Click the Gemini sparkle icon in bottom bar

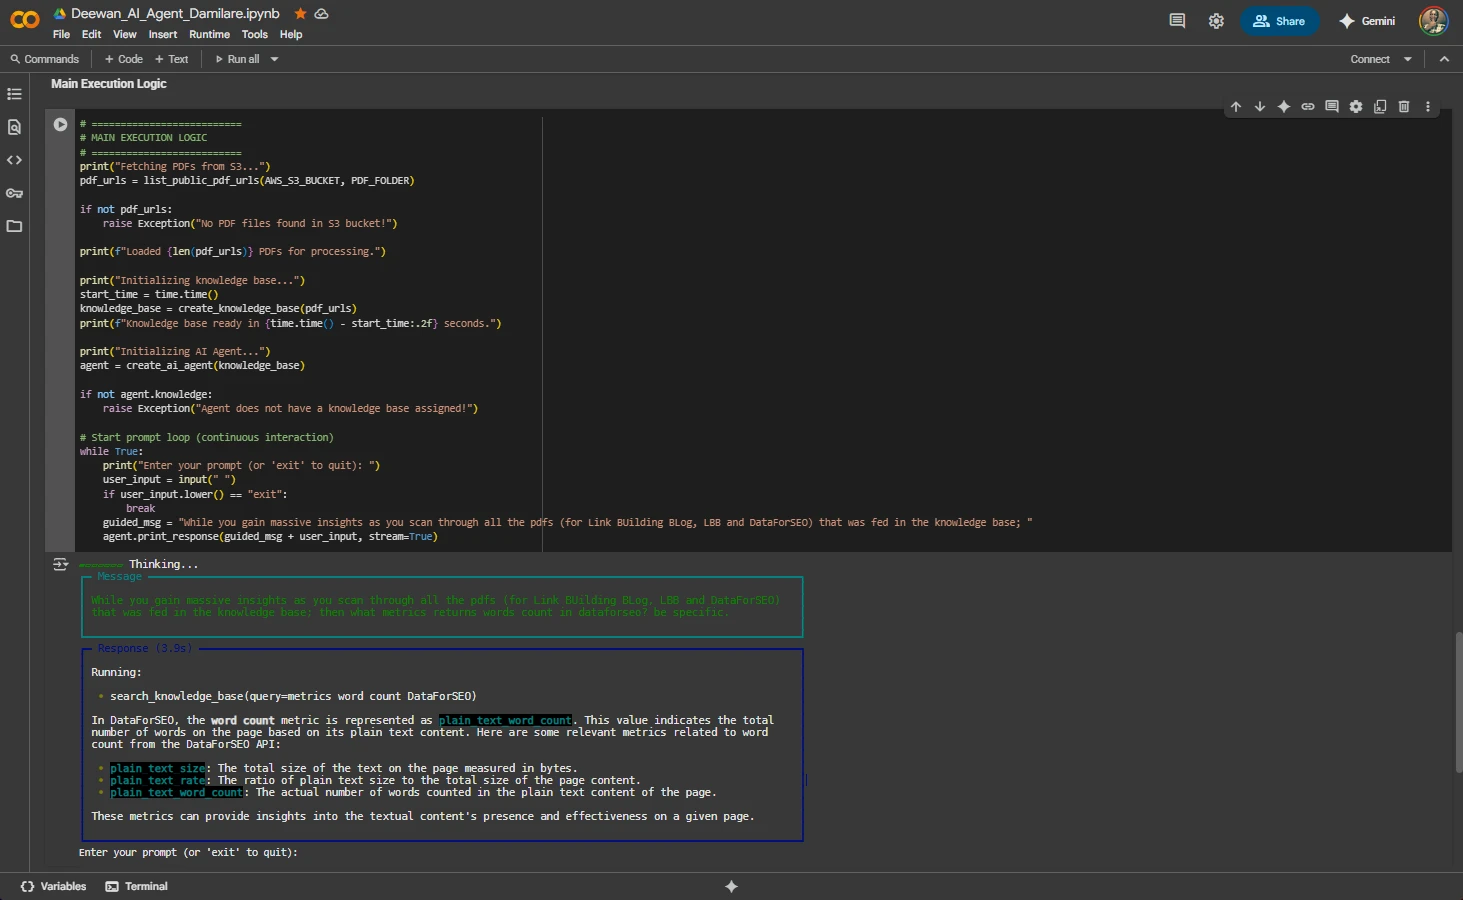click(x=731, y=886)
